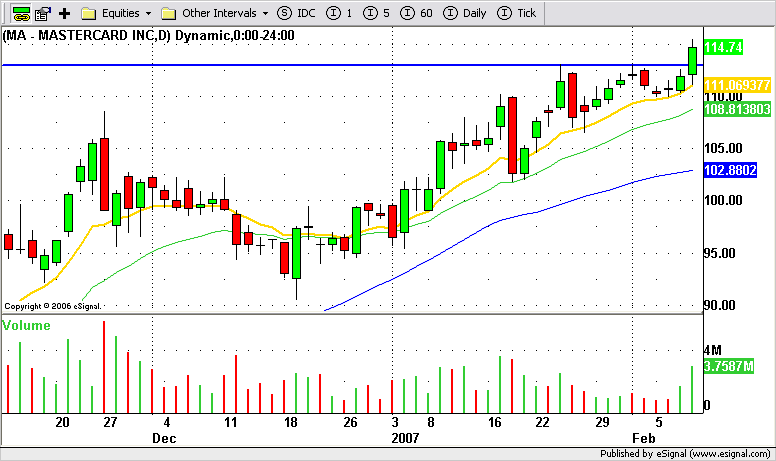776x461 pixels.
Task: Switch to the 60-minute interval
Action: point(416,13)
